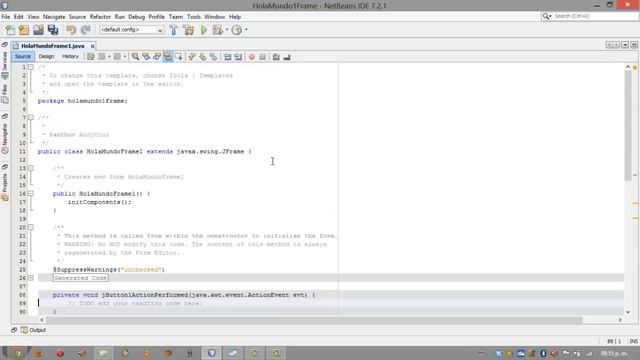The height and width of the screenshot is (360, 640).
Task: Open the Refactor menu
Action: pyautogui.click(x=100, y=17)
